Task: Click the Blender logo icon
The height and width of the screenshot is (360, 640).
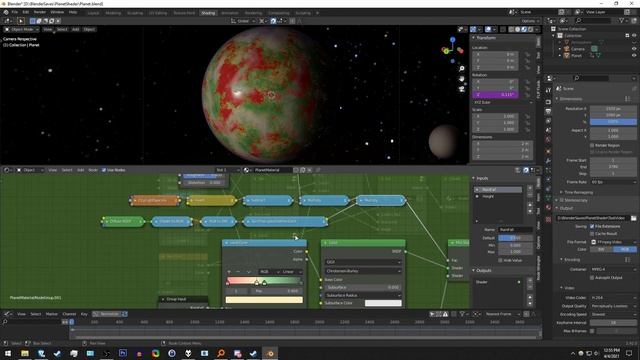Action: 6,12
